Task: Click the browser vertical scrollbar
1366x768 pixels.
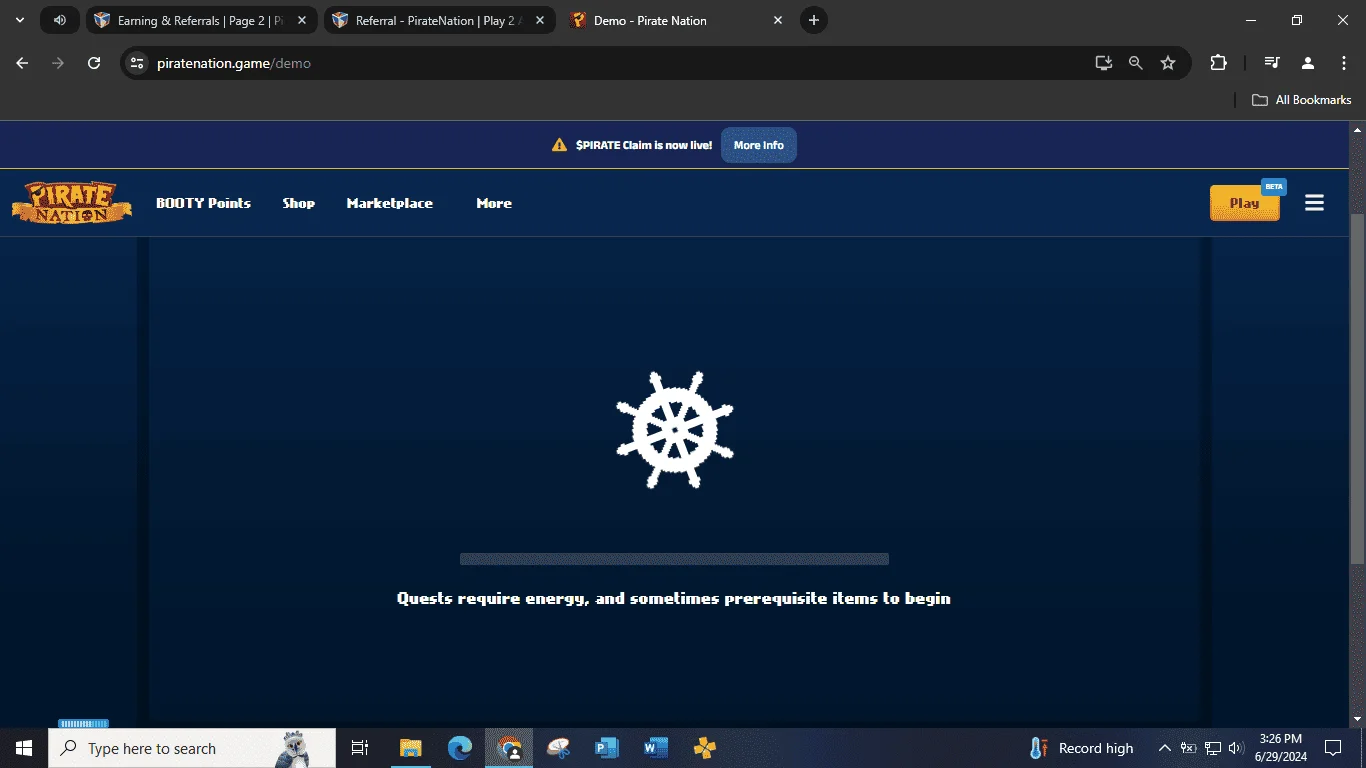Action: 1357,390
